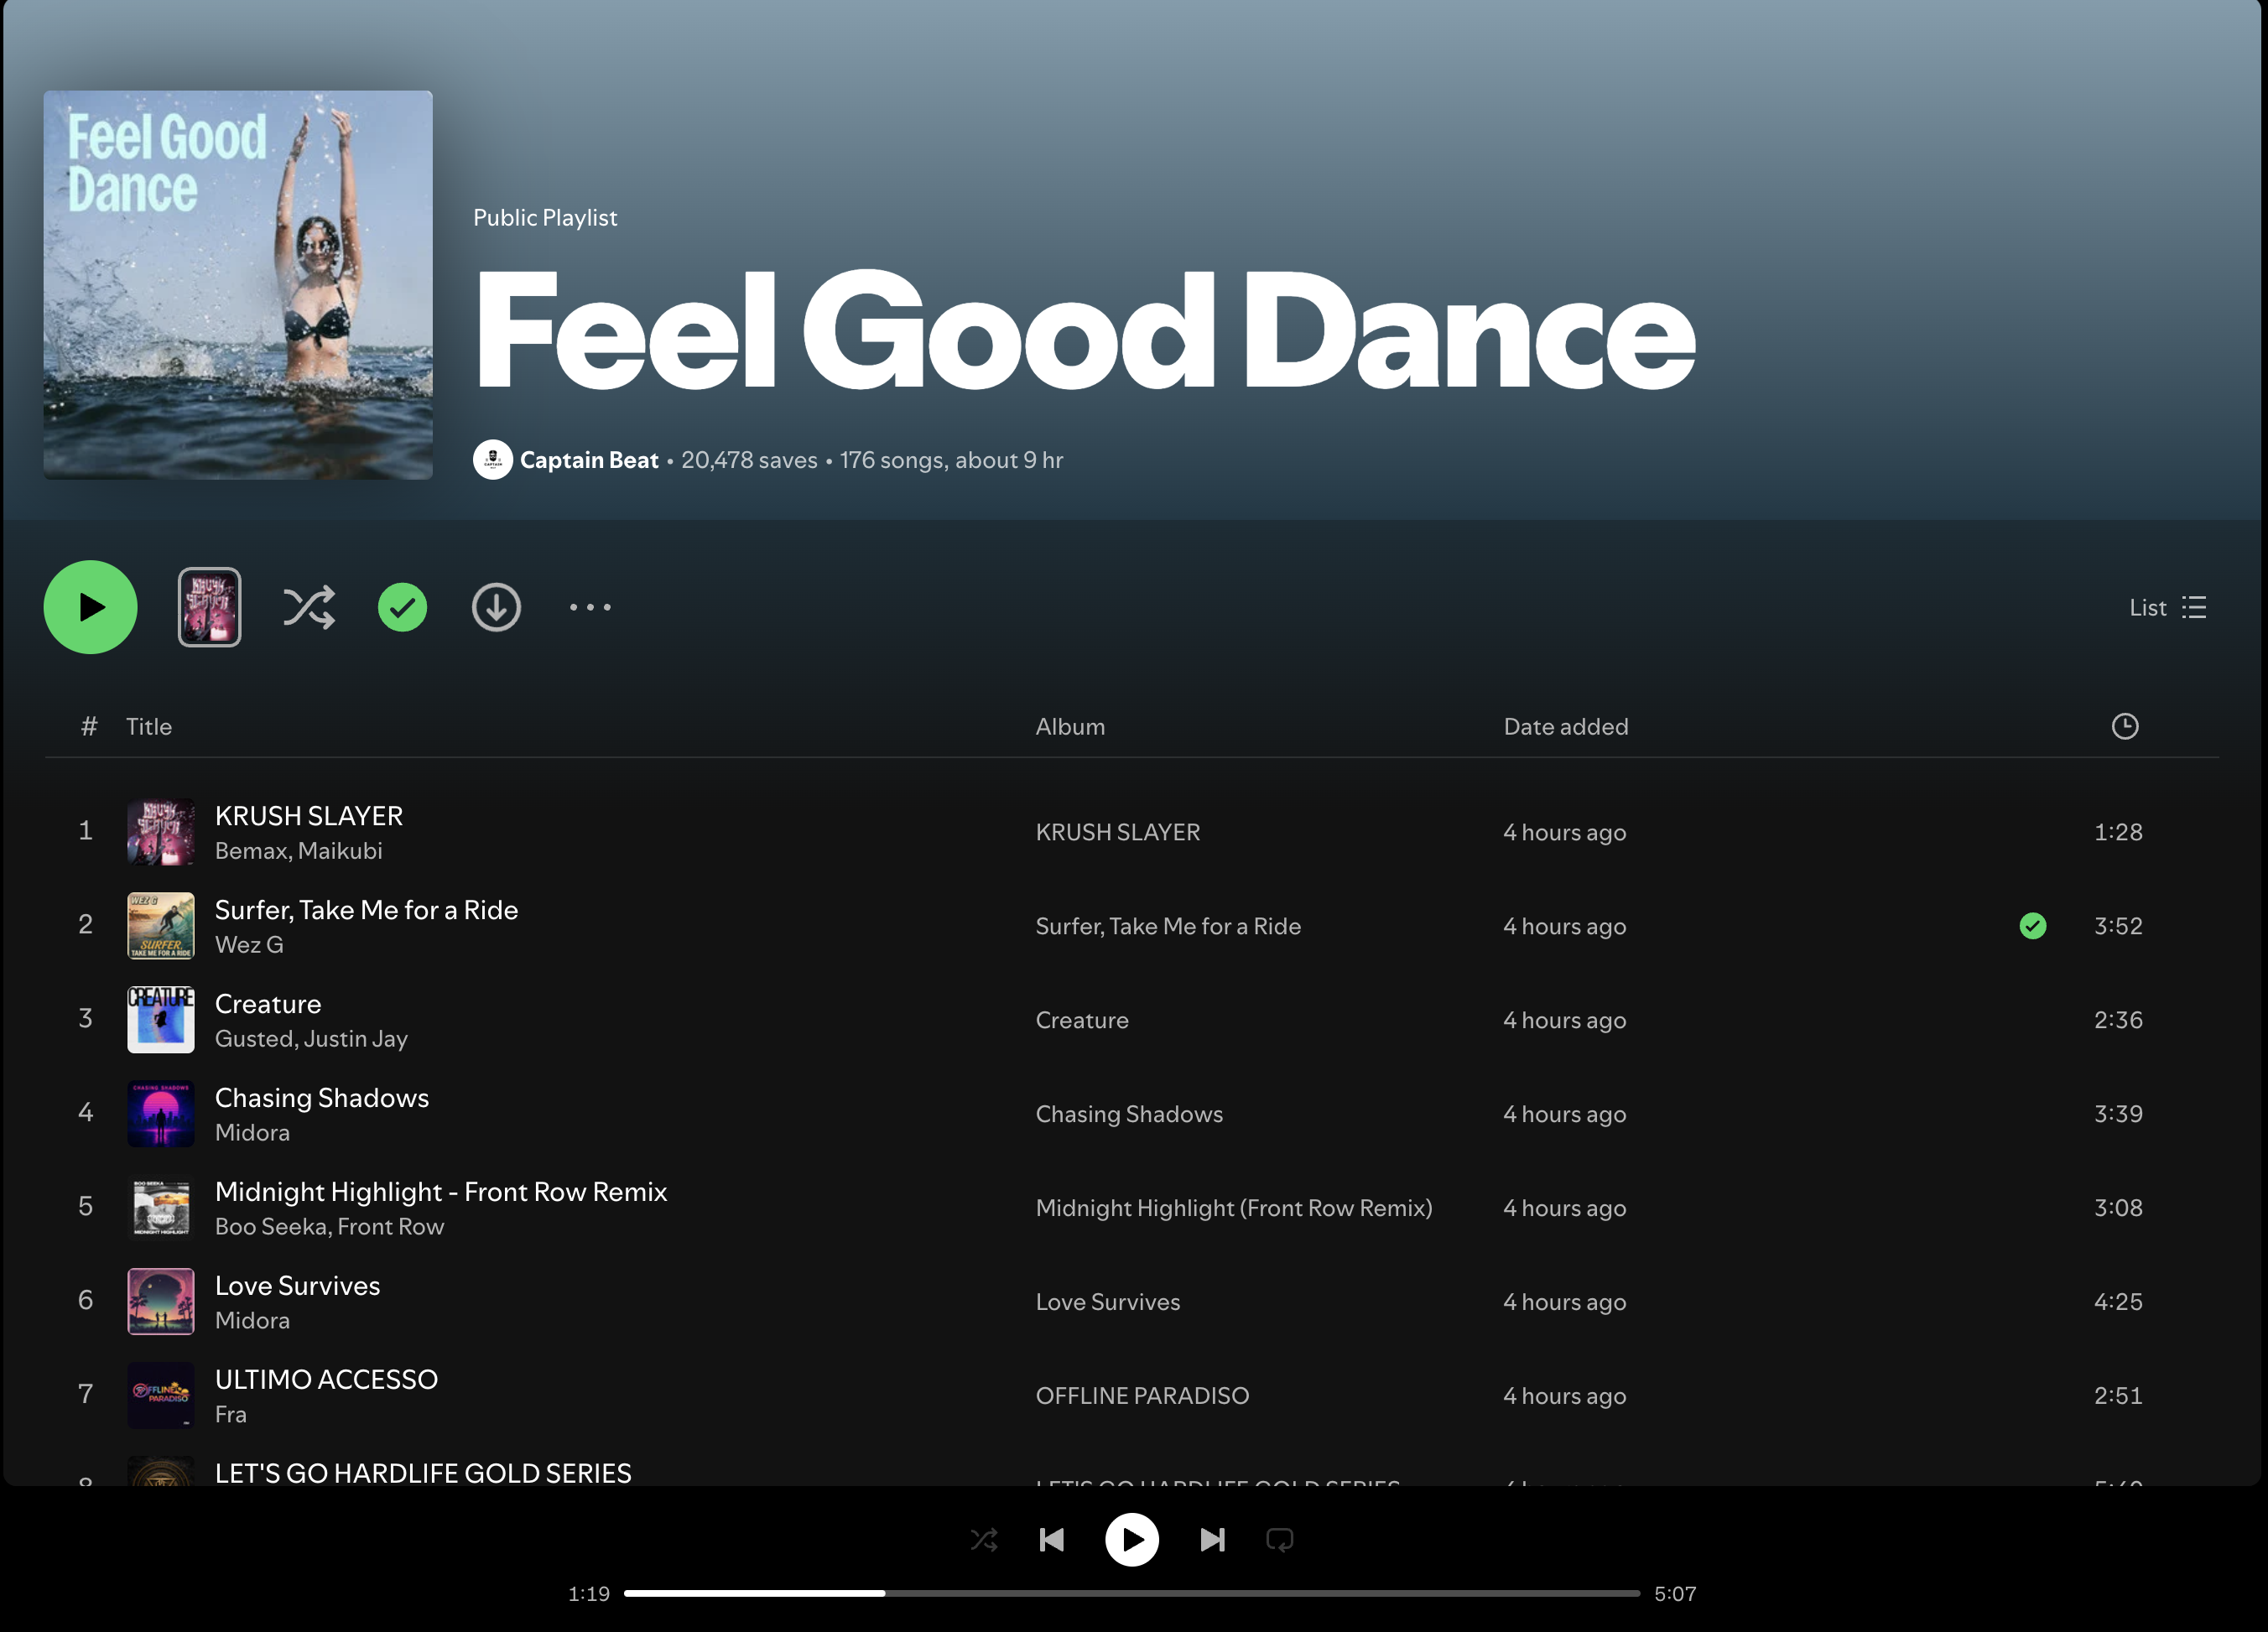Open artist Midora under Love Survives

click(252, 1321)
